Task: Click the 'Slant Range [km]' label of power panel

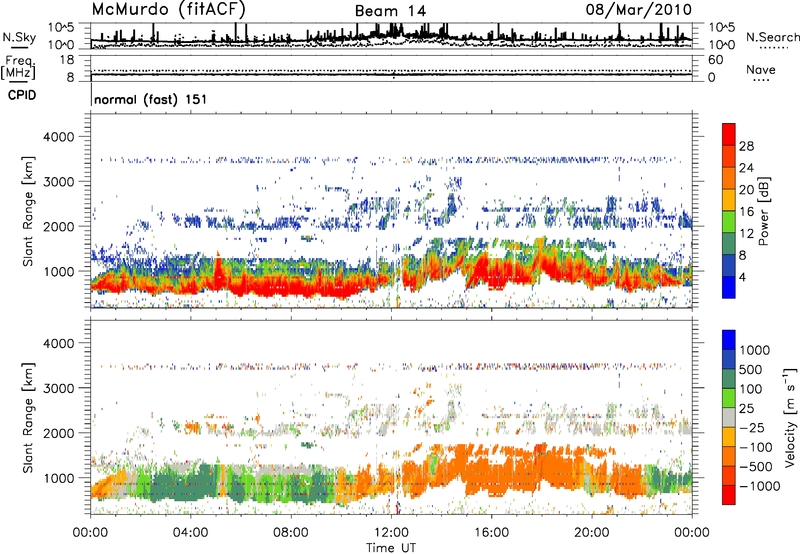Action: coord(28,211)
